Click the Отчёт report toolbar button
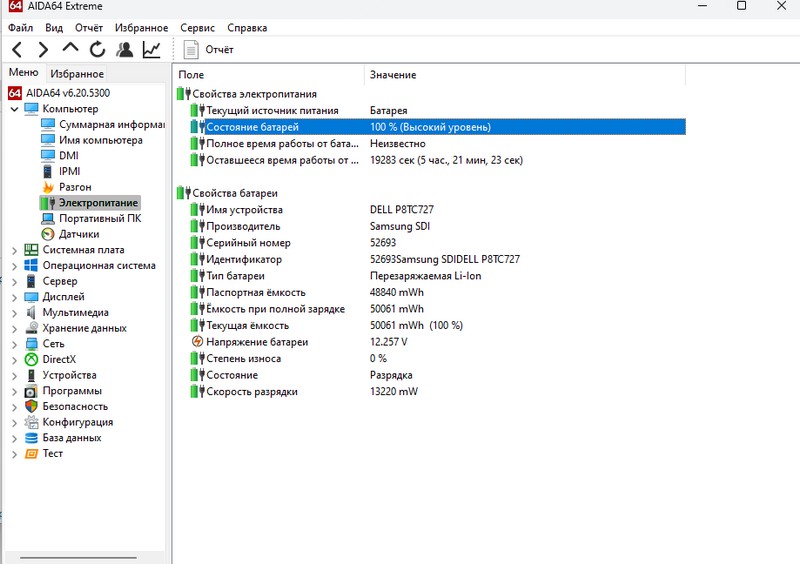 click(209, 49)
